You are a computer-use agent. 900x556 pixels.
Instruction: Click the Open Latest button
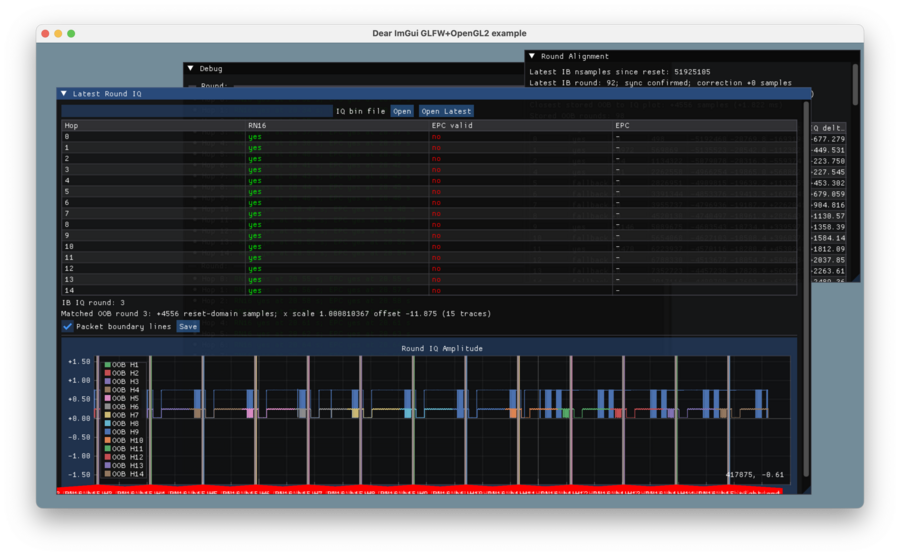(x=446, y=111)
